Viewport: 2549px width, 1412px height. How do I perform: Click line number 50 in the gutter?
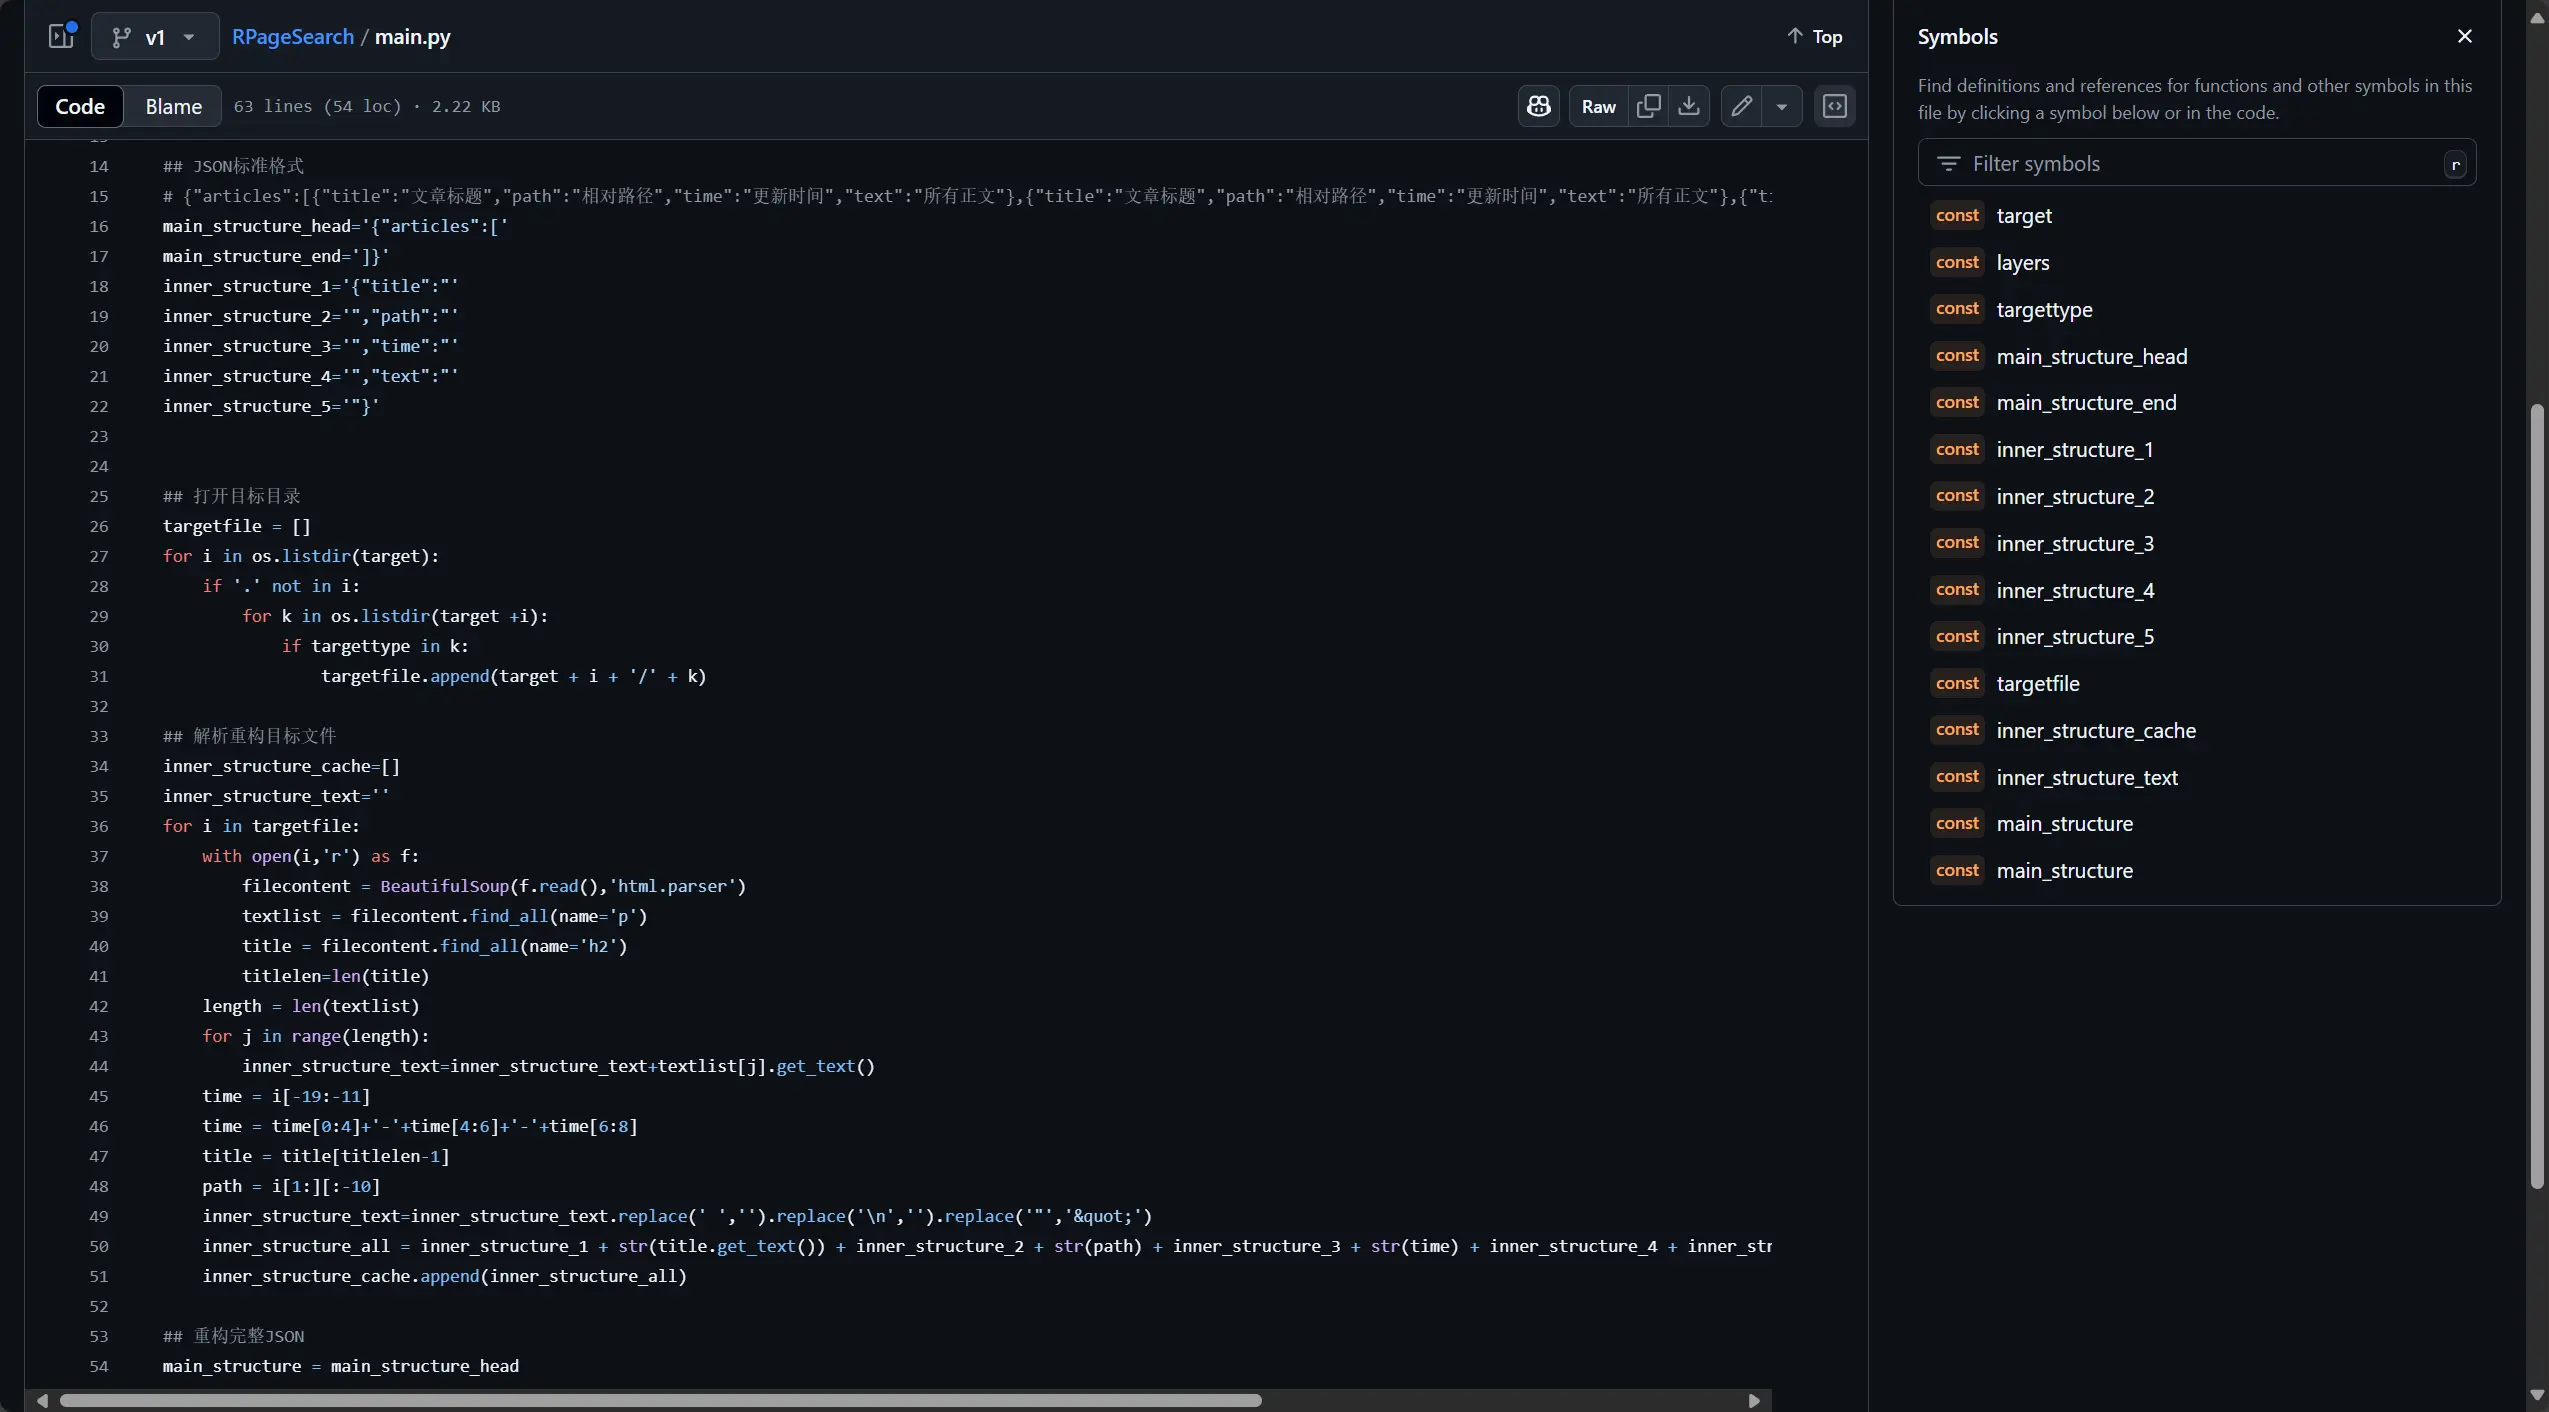[99, 1246]
